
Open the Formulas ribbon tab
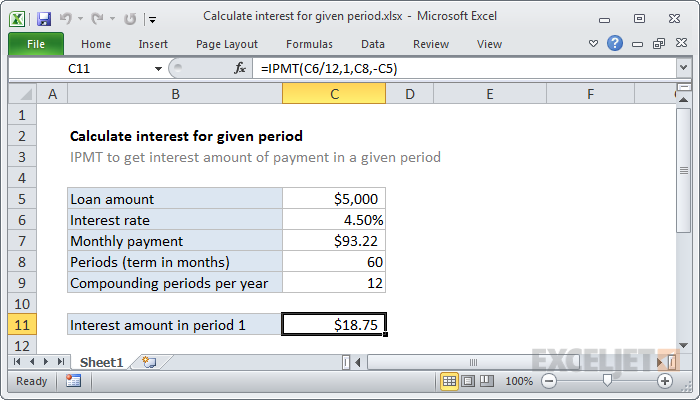click(x=309, y=44)
